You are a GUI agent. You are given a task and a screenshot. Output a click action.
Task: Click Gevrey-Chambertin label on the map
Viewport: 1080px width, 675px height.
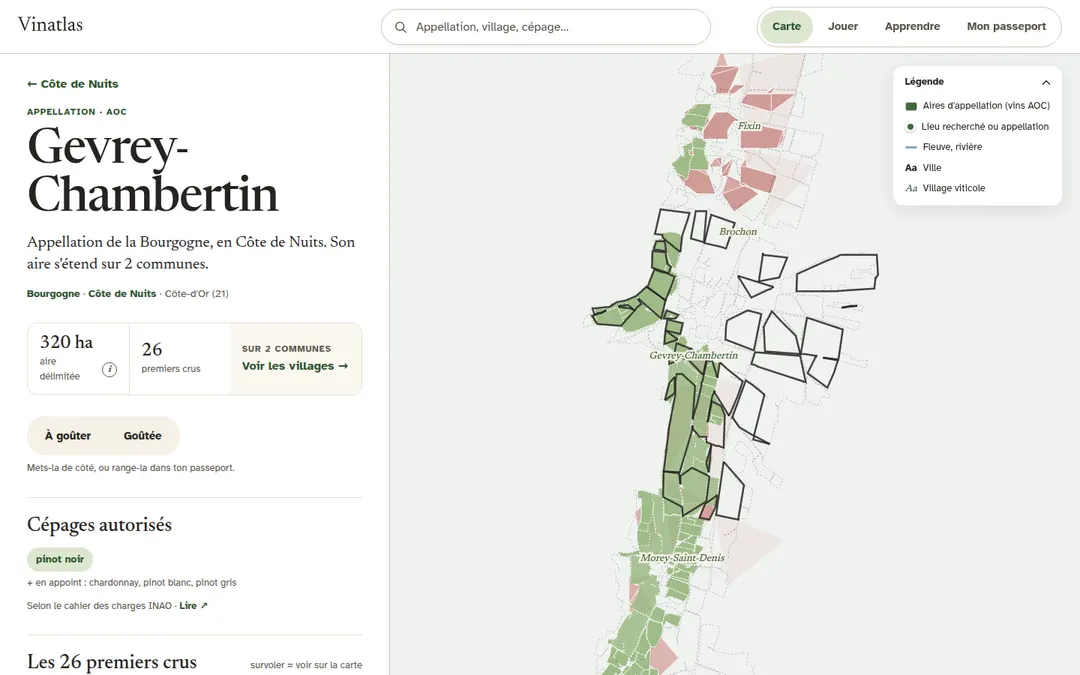pos(694,355)
